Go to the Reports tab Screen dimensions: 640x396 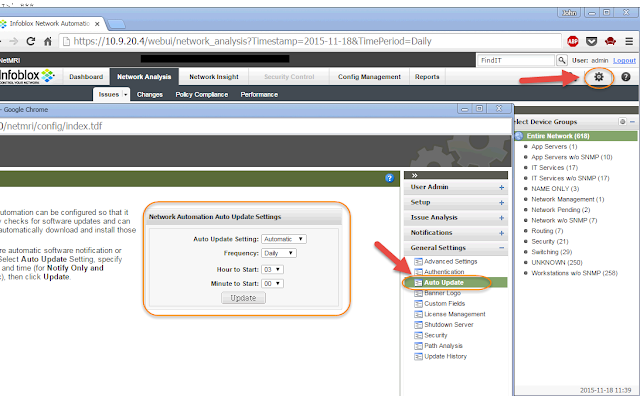coord(427,77)
